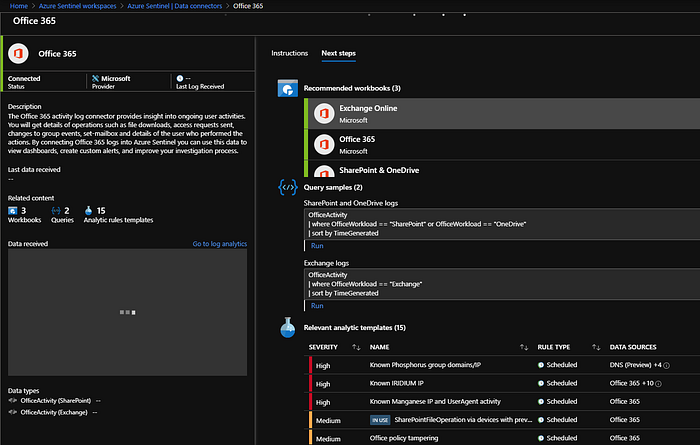This screenshot has height=445, width=700.
Task: Select the Next steps tab
Action: click(x=338, y=53)
